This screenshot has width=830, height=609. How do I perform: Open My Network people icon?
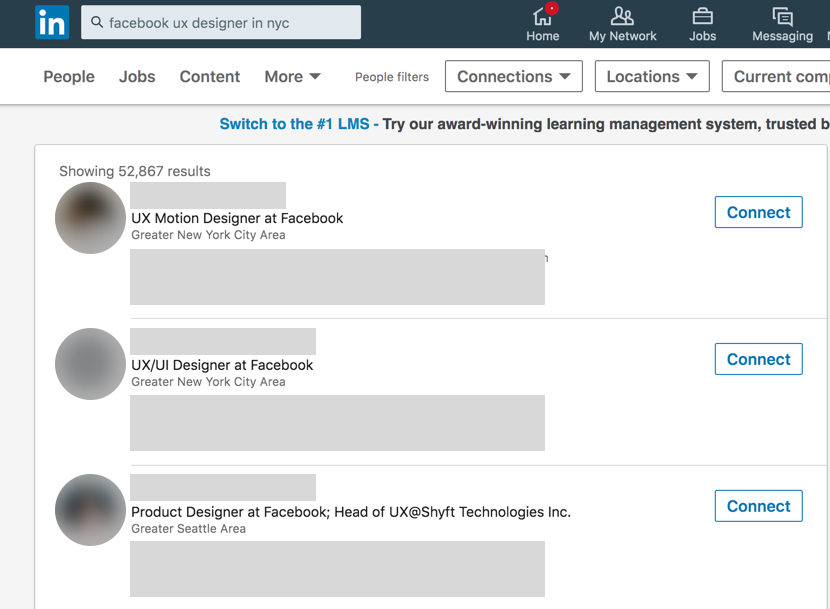(x=622, y=16)
